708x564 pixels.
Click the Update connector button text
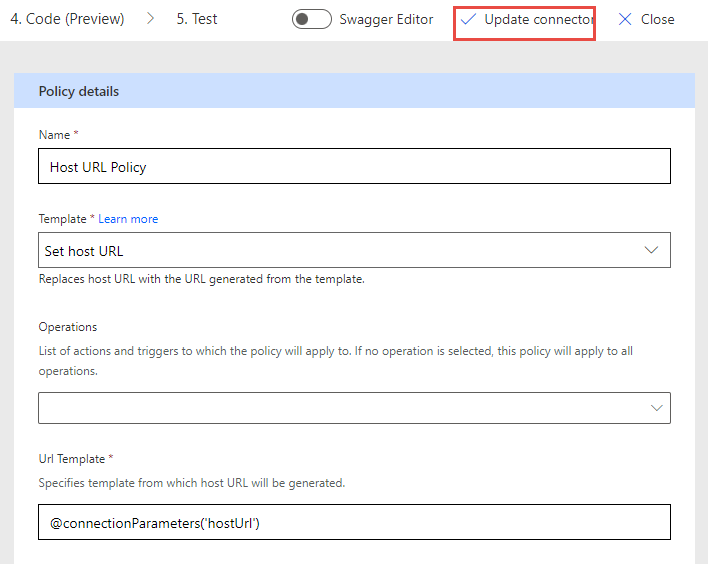538,19
